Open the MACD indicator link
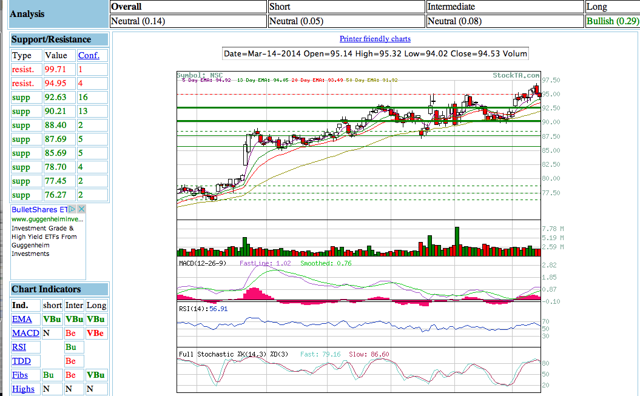 [x=26, y=333]
